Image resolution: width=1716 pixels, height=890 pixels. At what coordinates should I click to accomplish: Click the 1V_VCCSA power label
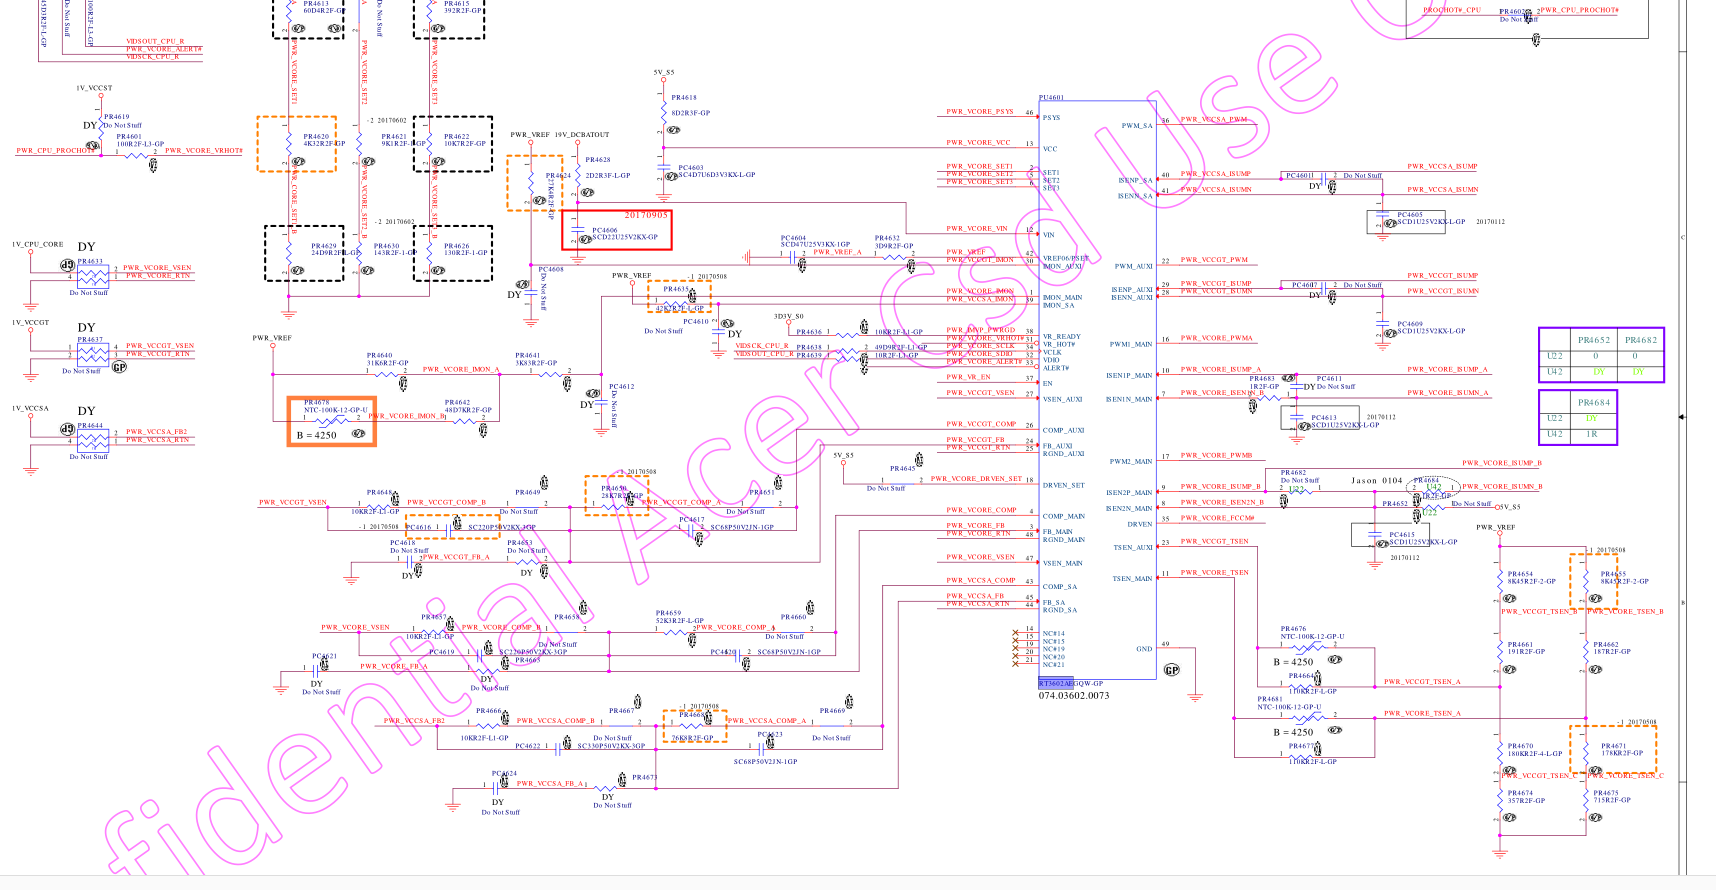click(30, 409)
